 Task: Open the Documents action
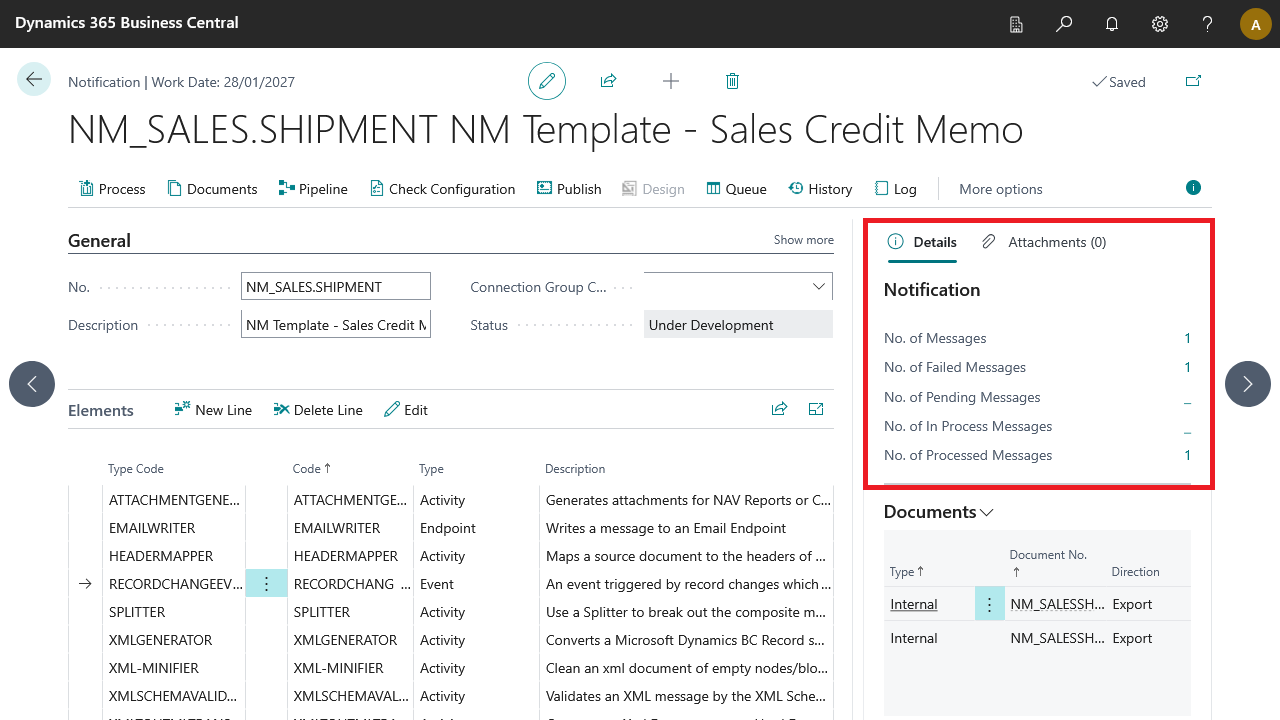[x=212, y=189]
